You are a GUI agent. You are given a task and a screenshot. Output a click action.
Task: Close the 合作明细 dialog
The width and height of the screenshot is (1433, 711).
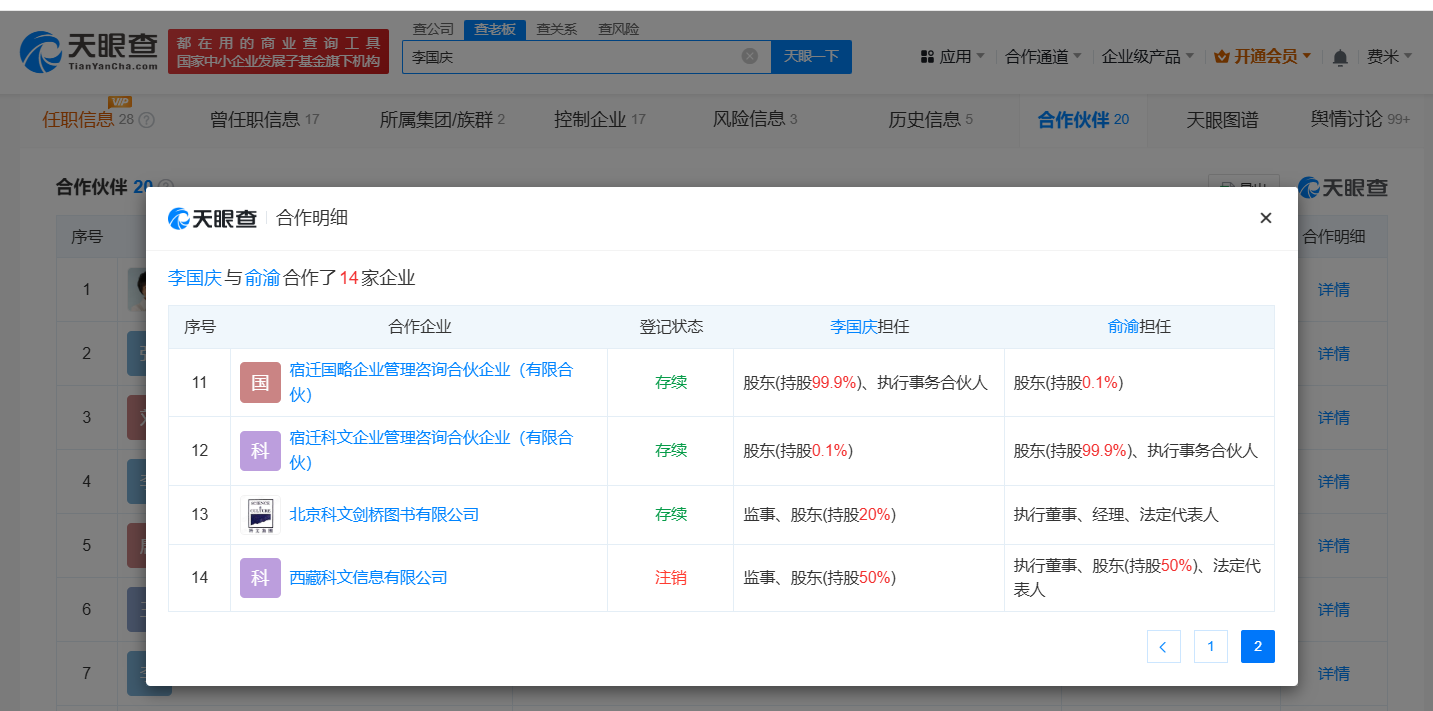click(1265, 218)
